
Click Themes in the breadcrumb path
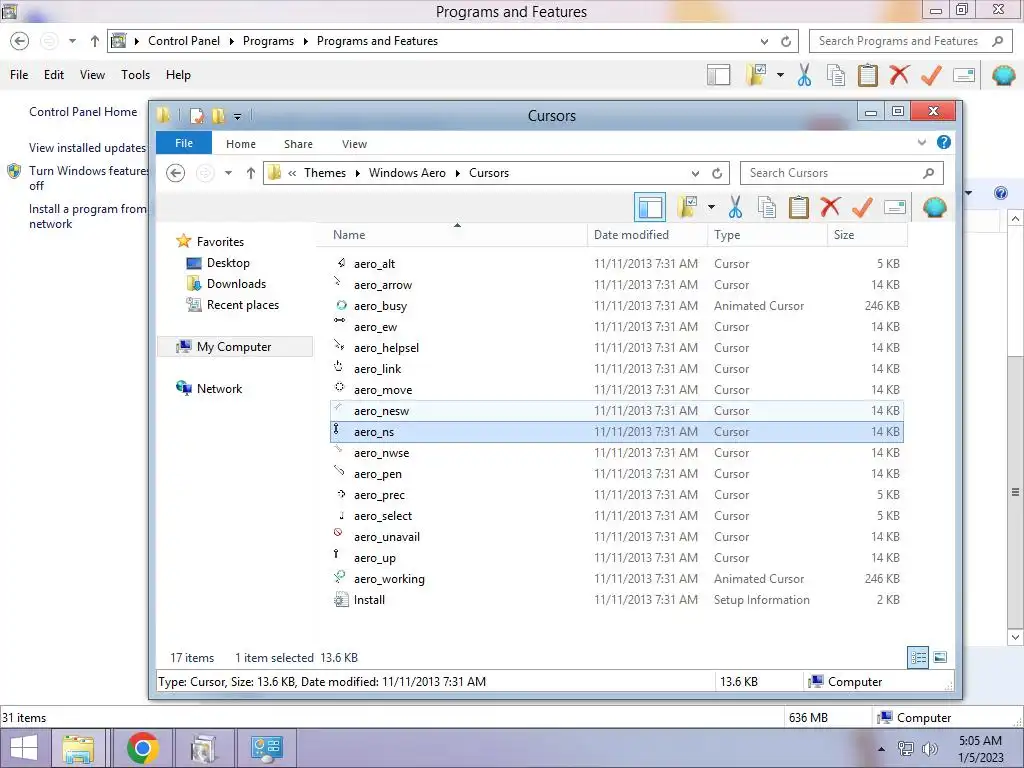(x=325, y=173)
